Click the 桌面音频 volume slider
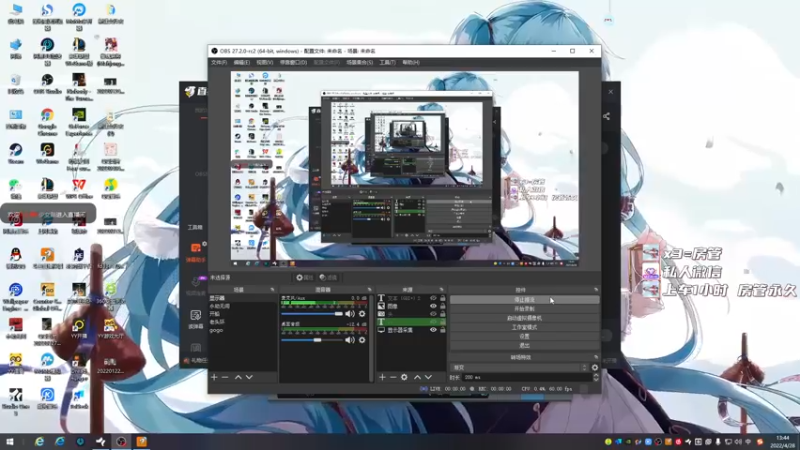This screenshot has height=450, width=800. click(x=312, y=340)
